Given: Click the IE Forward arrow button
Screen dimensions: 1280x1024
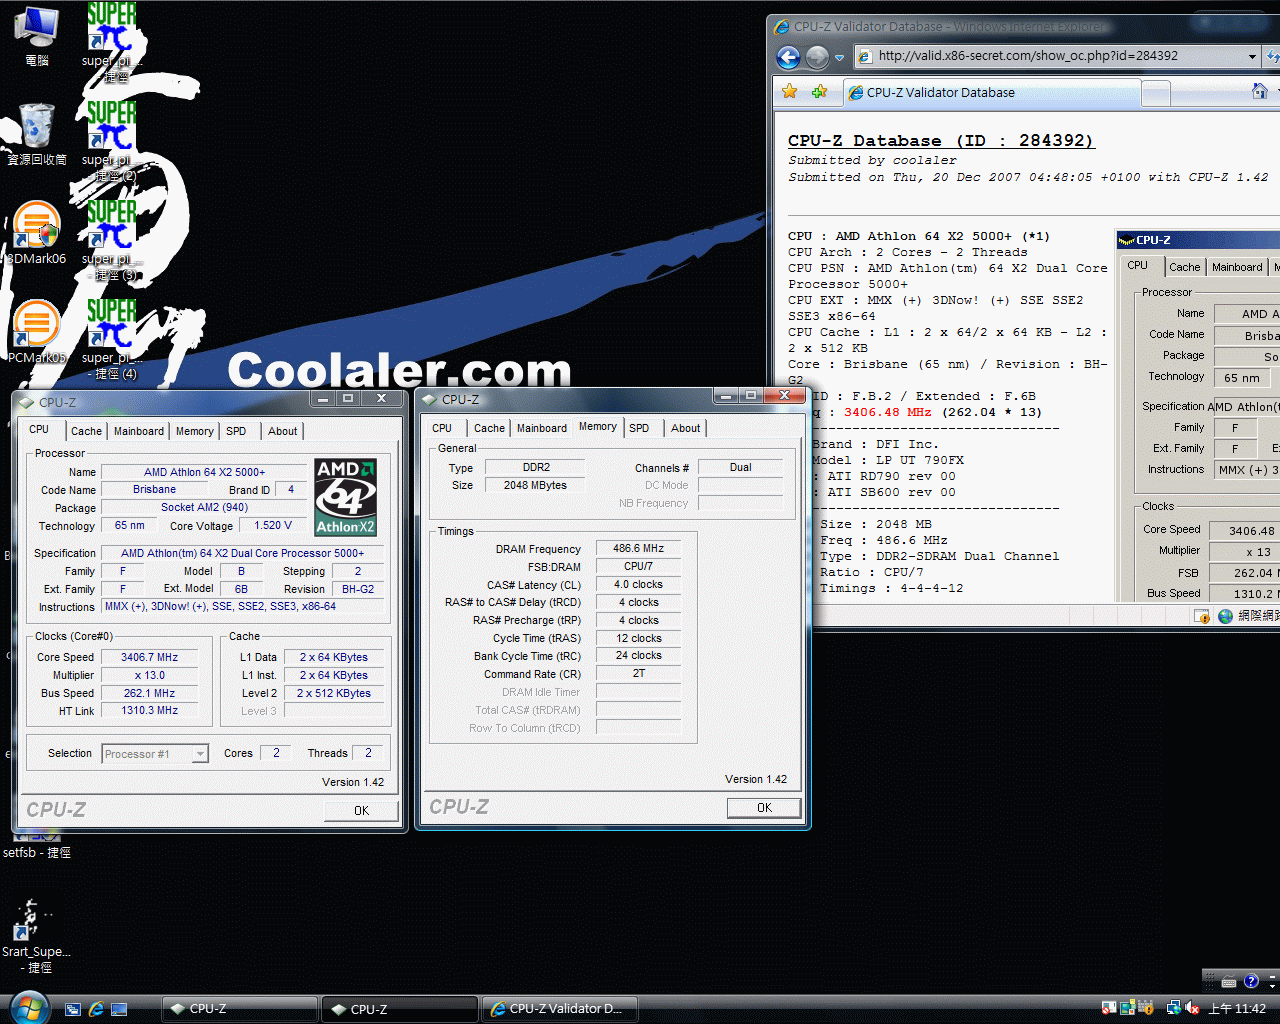Looking at the screenshot, I should (x=817, y=57).
